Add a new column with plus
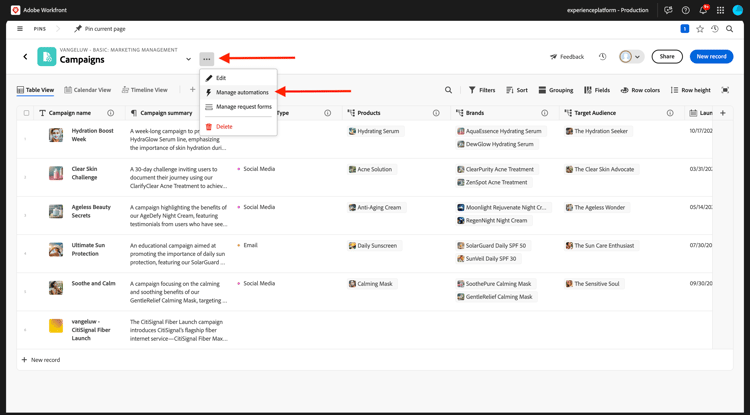The image size is (750, 415). 723,113
